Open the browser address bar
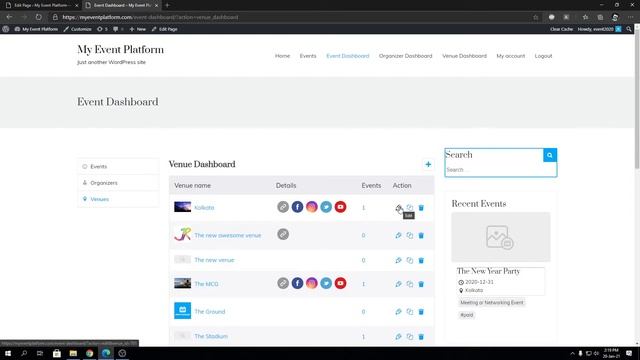The width and height of the screenshot is (640, 360). [294, 17]
